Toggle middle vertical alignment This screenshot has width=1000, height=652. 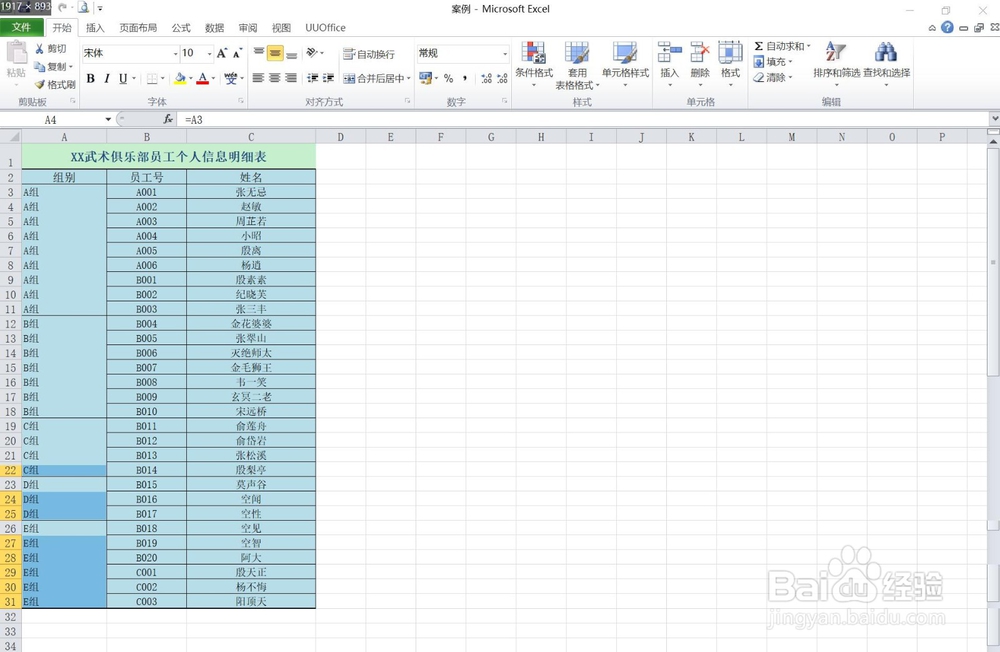click(x=275, y=53)
